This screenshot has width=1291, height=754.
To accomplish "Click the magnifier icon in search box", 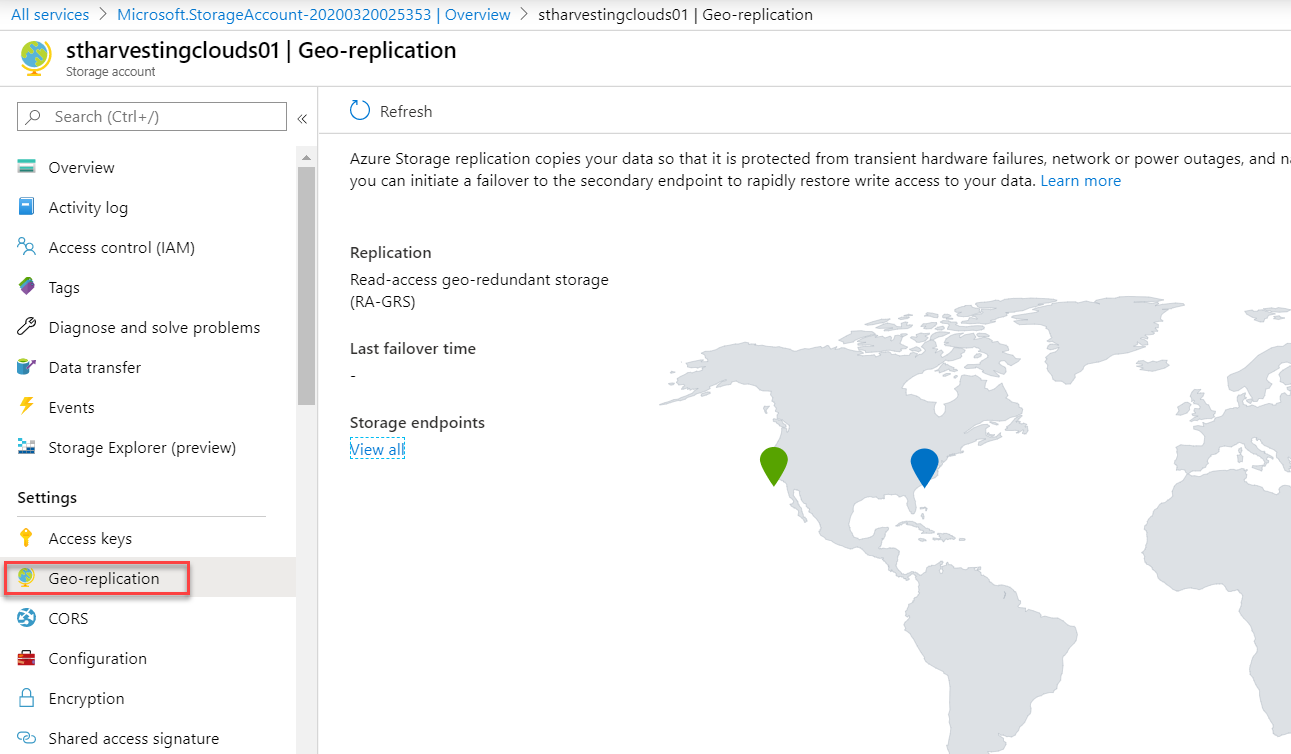I will [34, 117].
